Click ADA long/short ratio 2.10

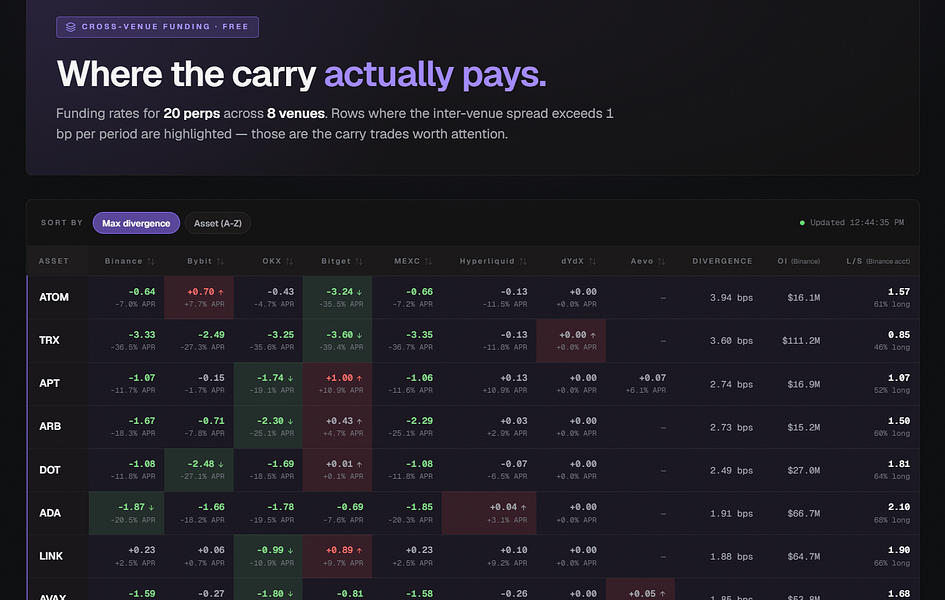tap(899, 507)
